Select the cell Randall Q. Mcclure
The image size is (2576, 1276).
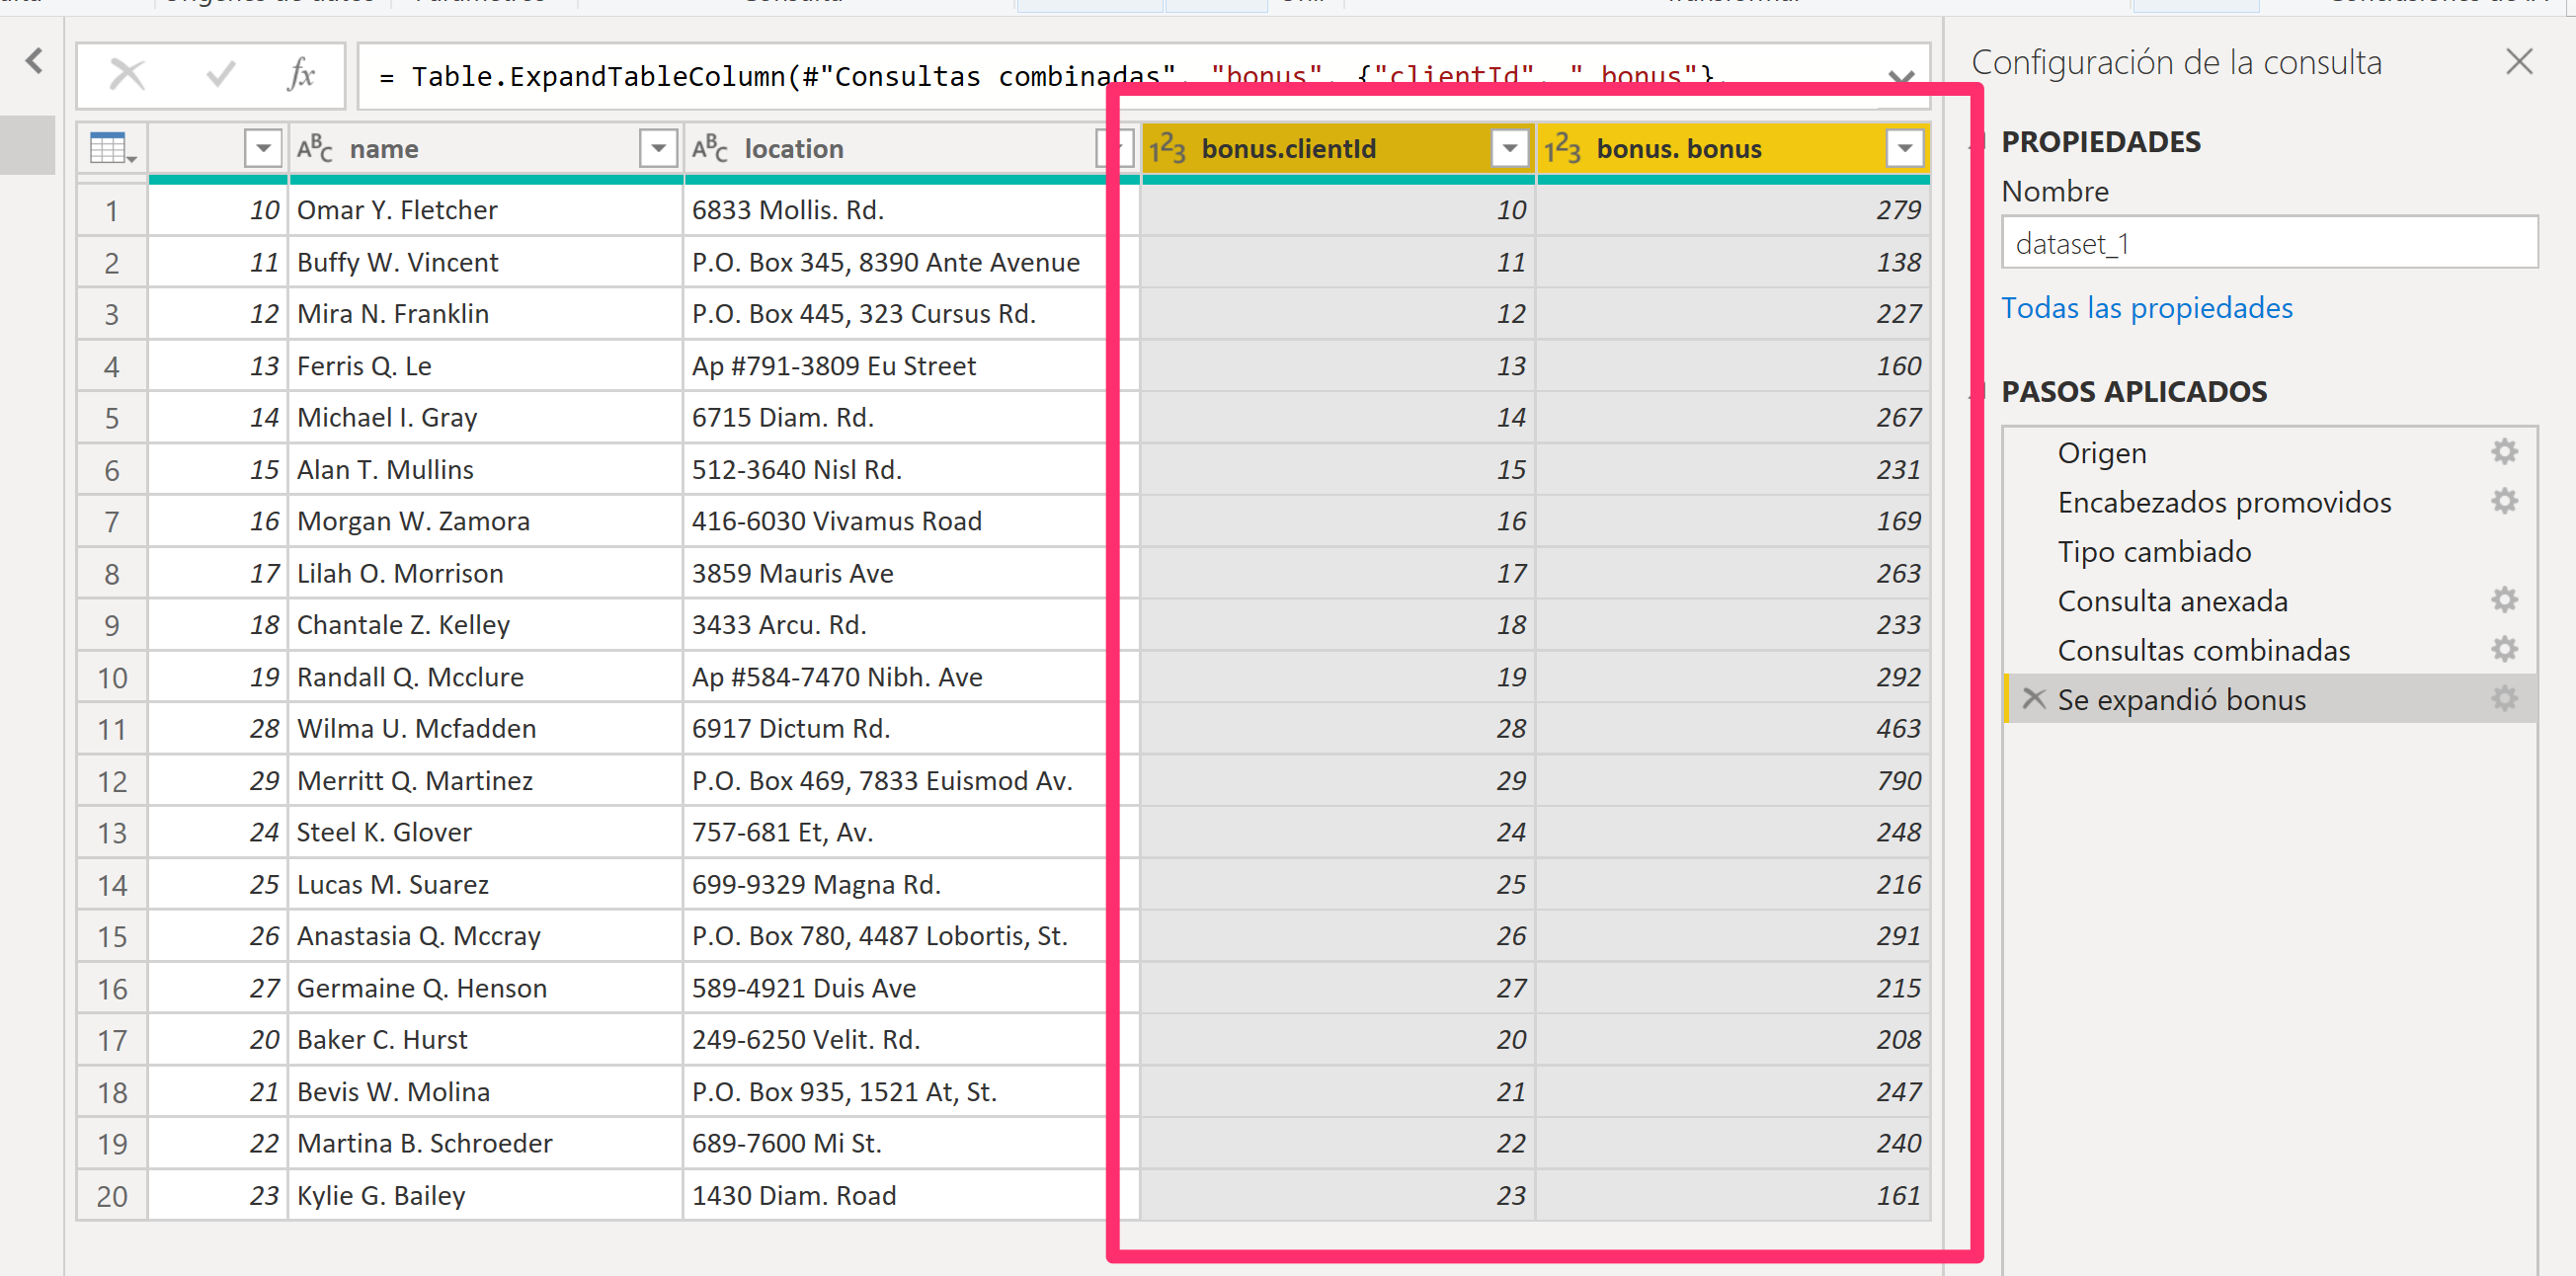485,677
